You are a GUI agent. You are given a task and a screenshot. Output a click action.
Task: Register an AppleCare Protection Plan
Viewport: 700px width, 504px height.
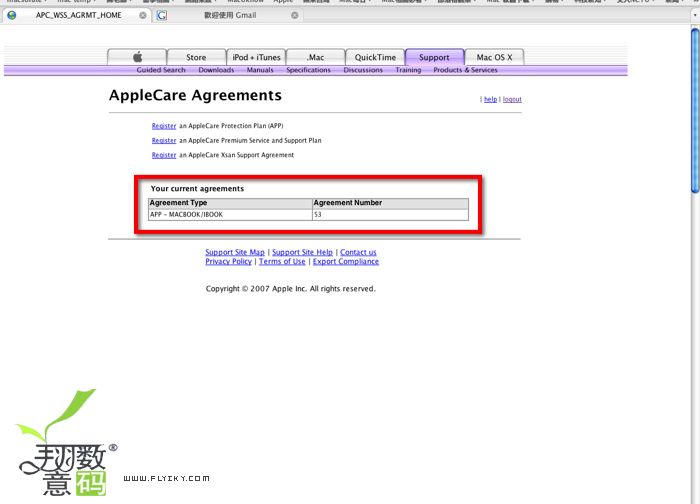164,126
